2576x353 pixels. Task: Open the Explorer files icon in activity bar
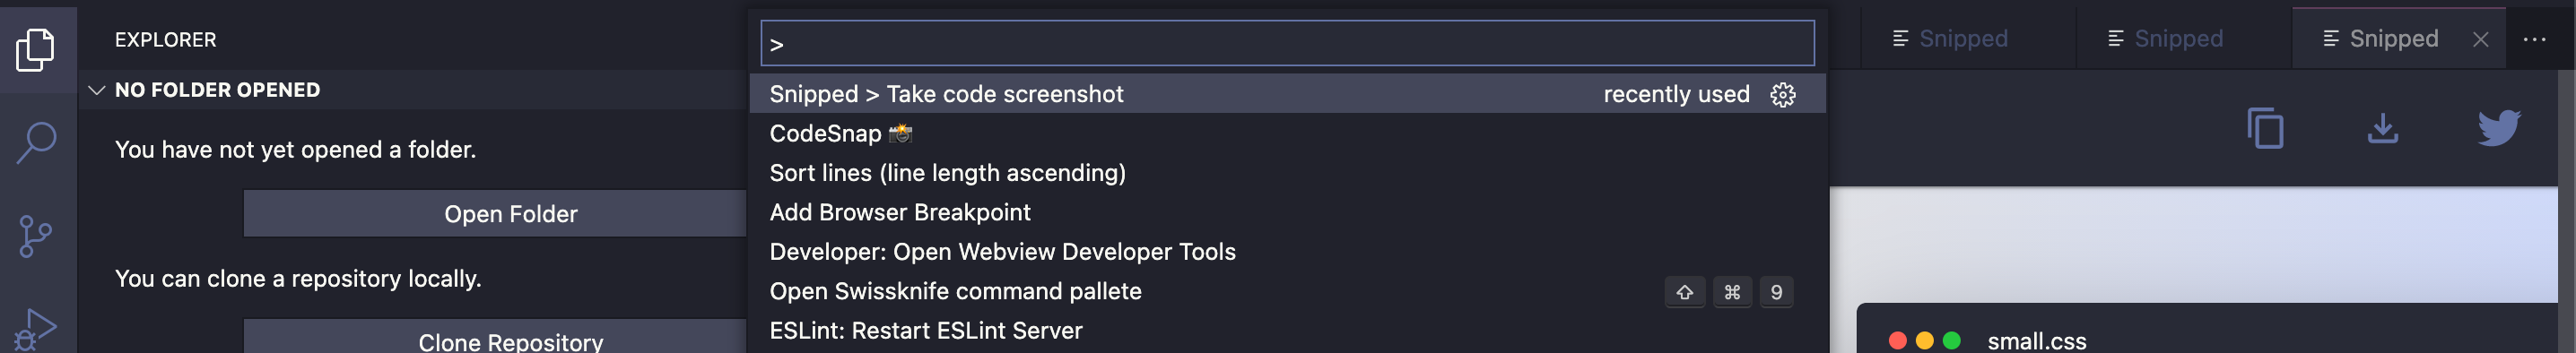pos(36,49)
